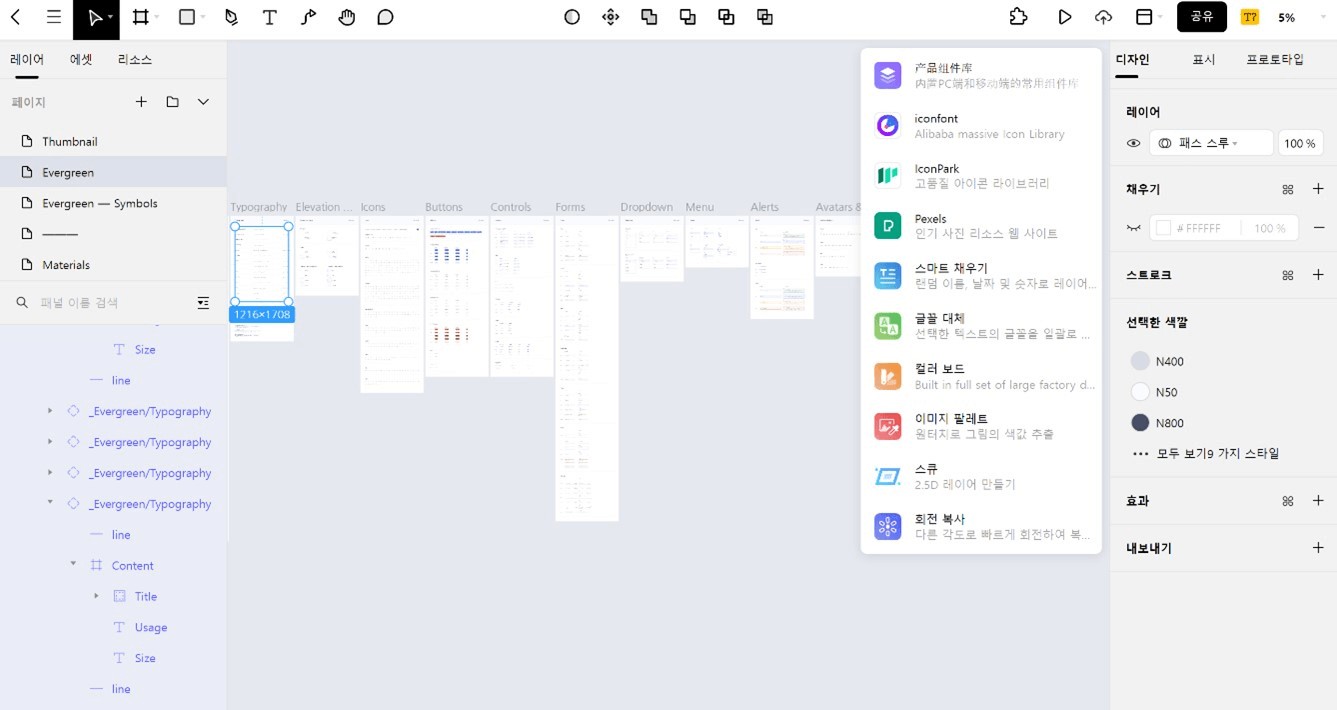Click the union boolean icon

tap(649, 17)
